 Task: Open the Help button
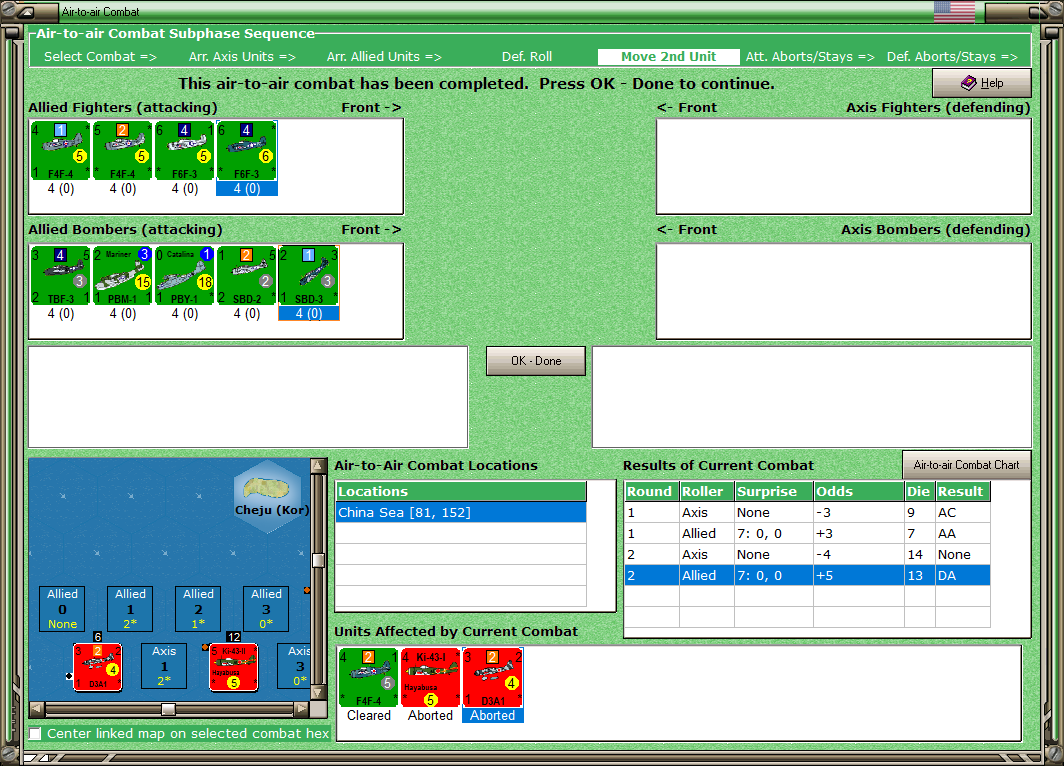(982, 83)
